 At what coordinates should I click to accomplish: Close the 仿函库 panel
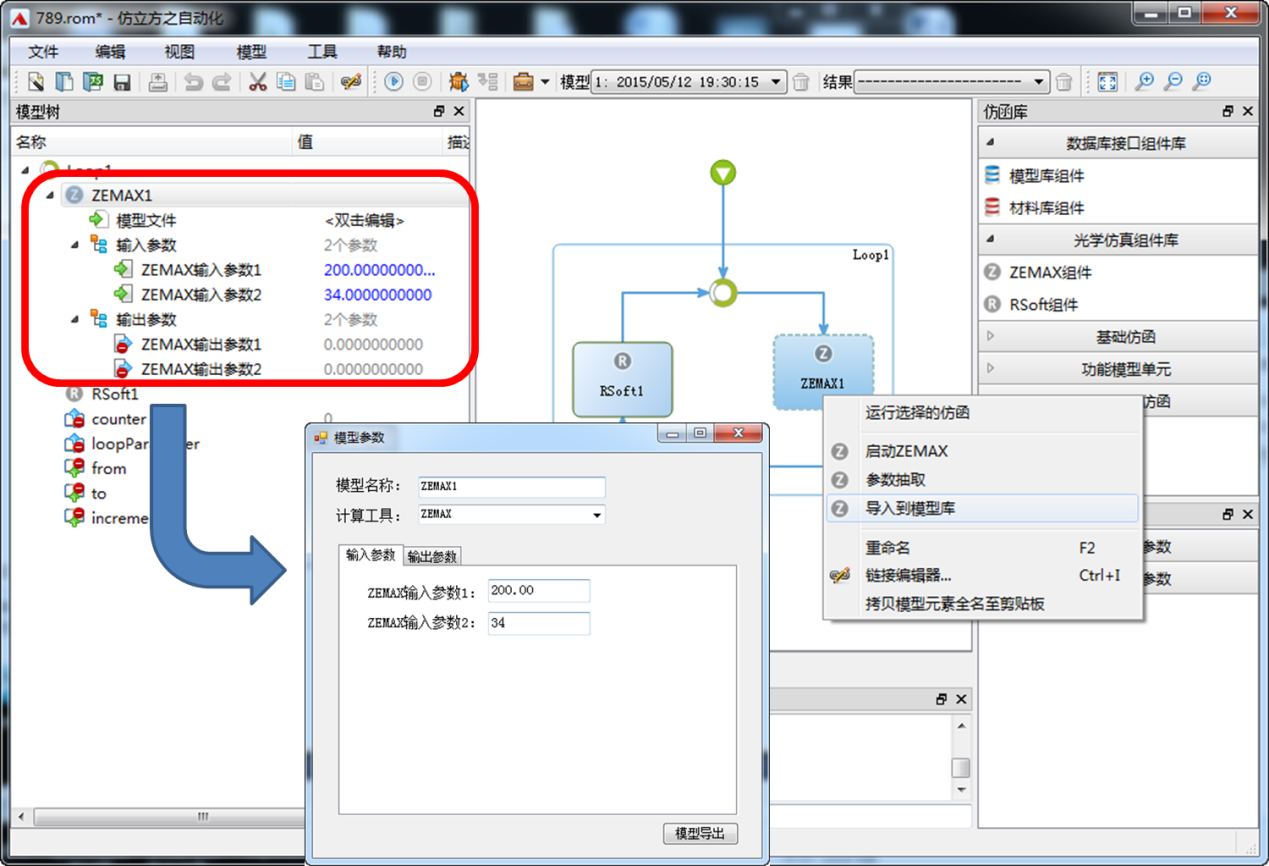pos(1247,112)
